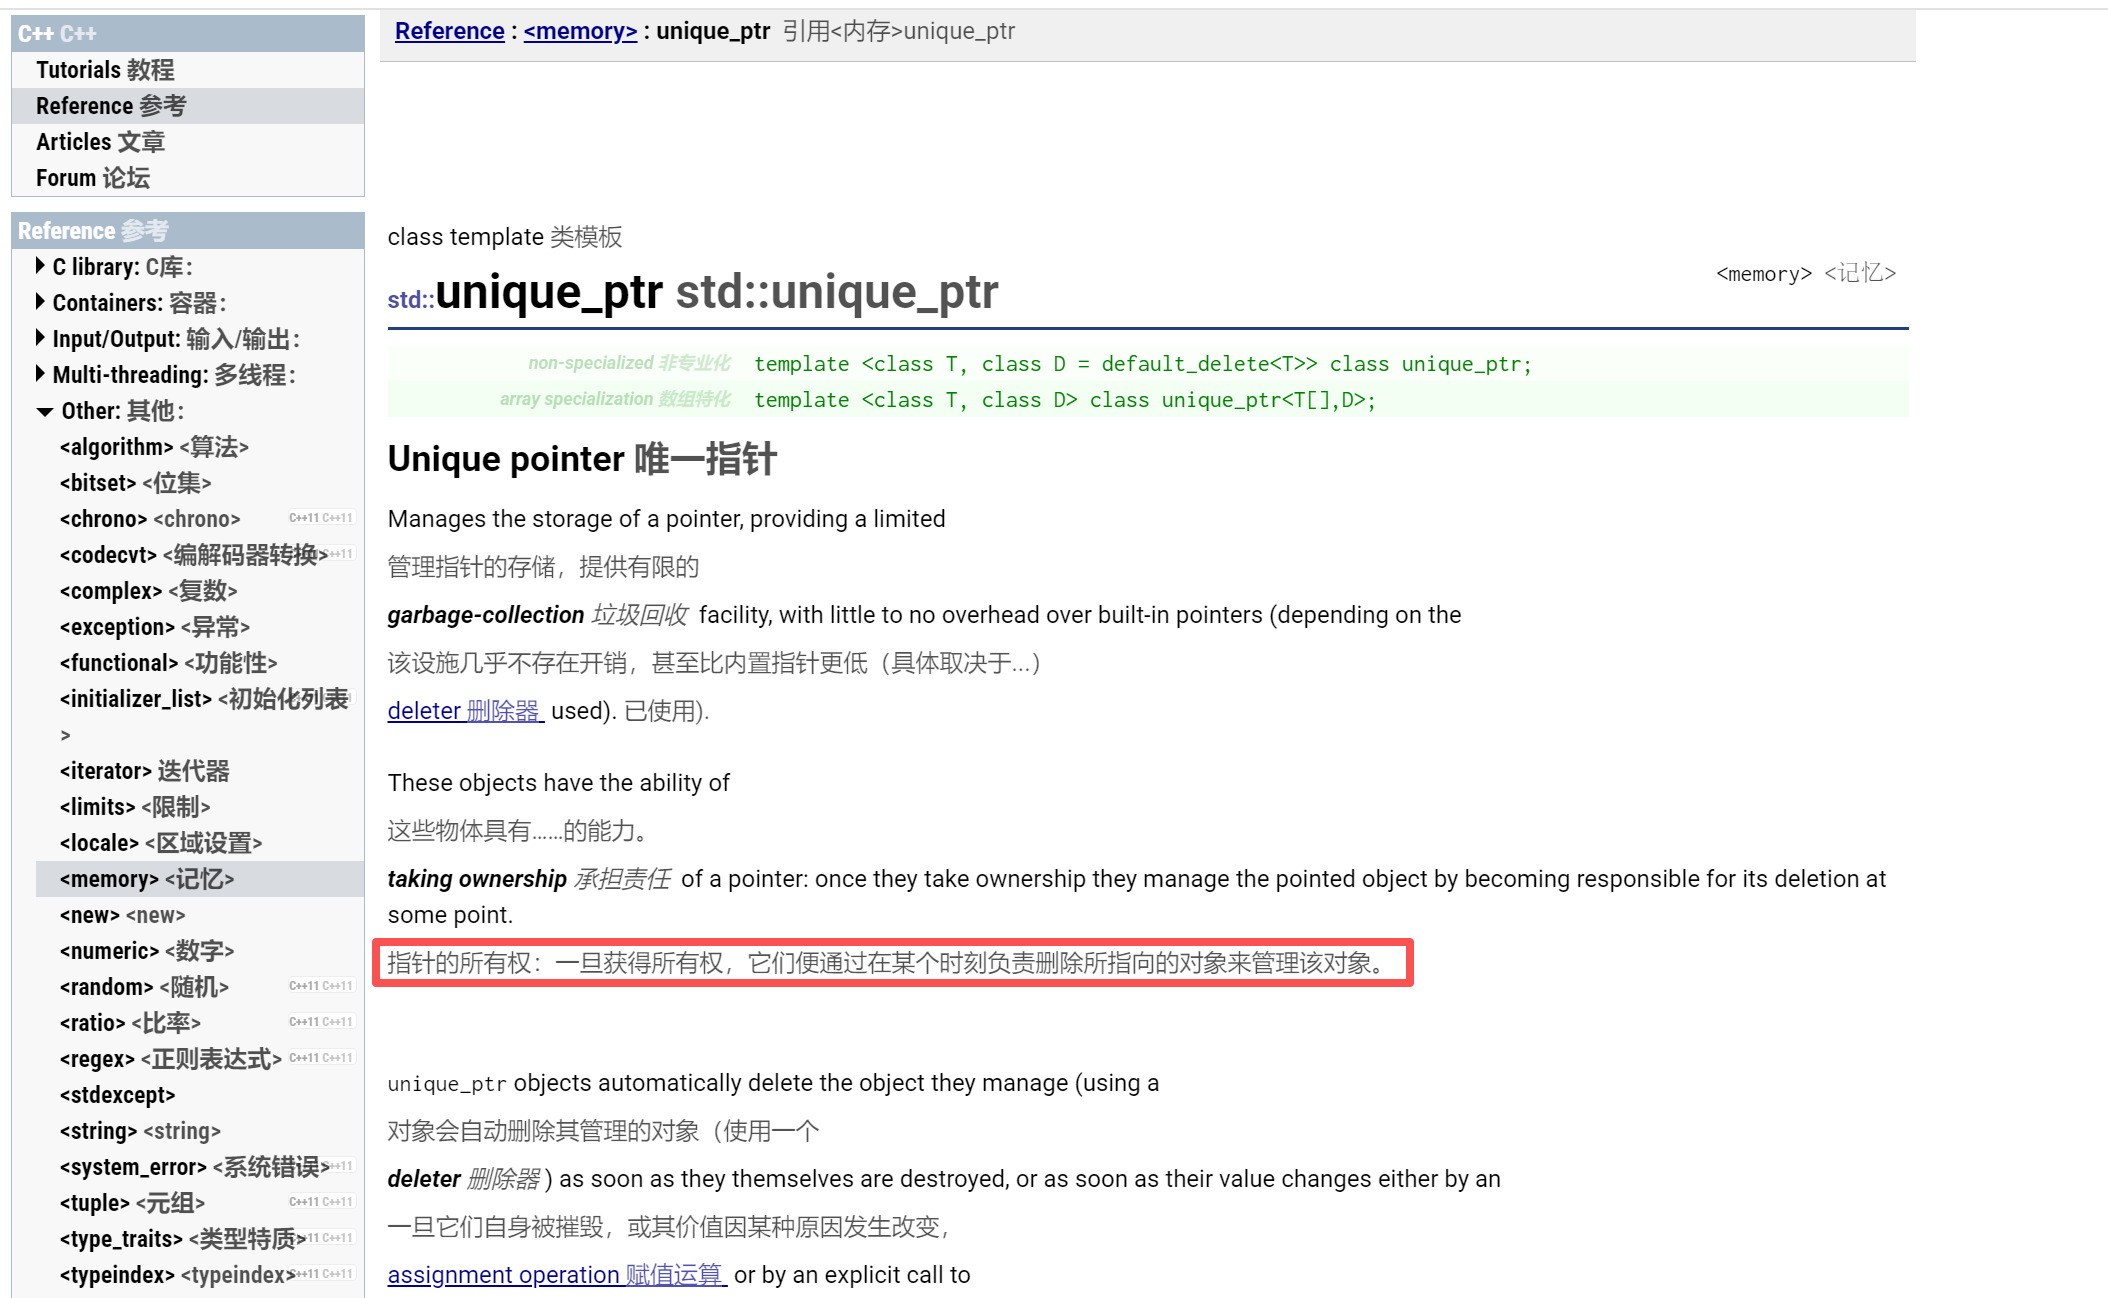Click the <memory> breadcrumb link

point(580,31)
